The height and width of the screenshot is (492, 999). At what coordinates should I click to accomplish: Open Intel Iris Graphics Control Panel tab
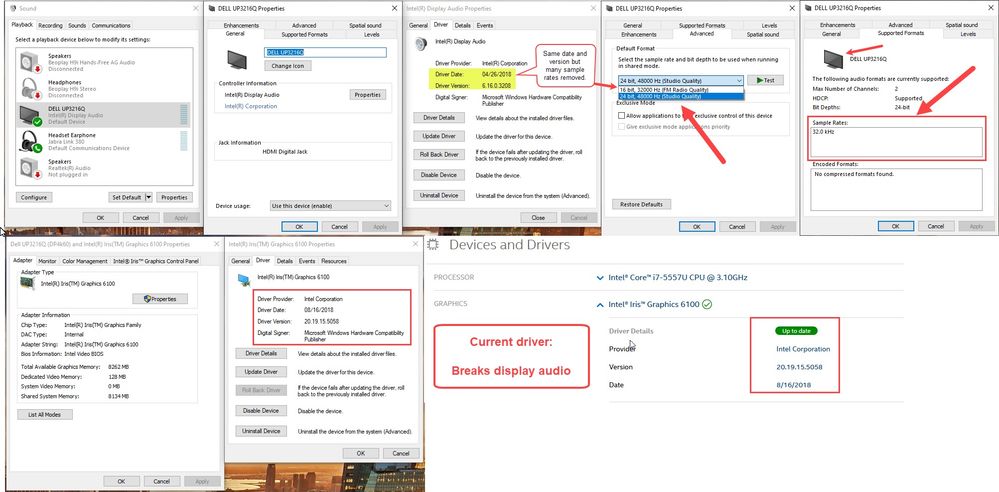pyautogui.click(x=156, y=261)
